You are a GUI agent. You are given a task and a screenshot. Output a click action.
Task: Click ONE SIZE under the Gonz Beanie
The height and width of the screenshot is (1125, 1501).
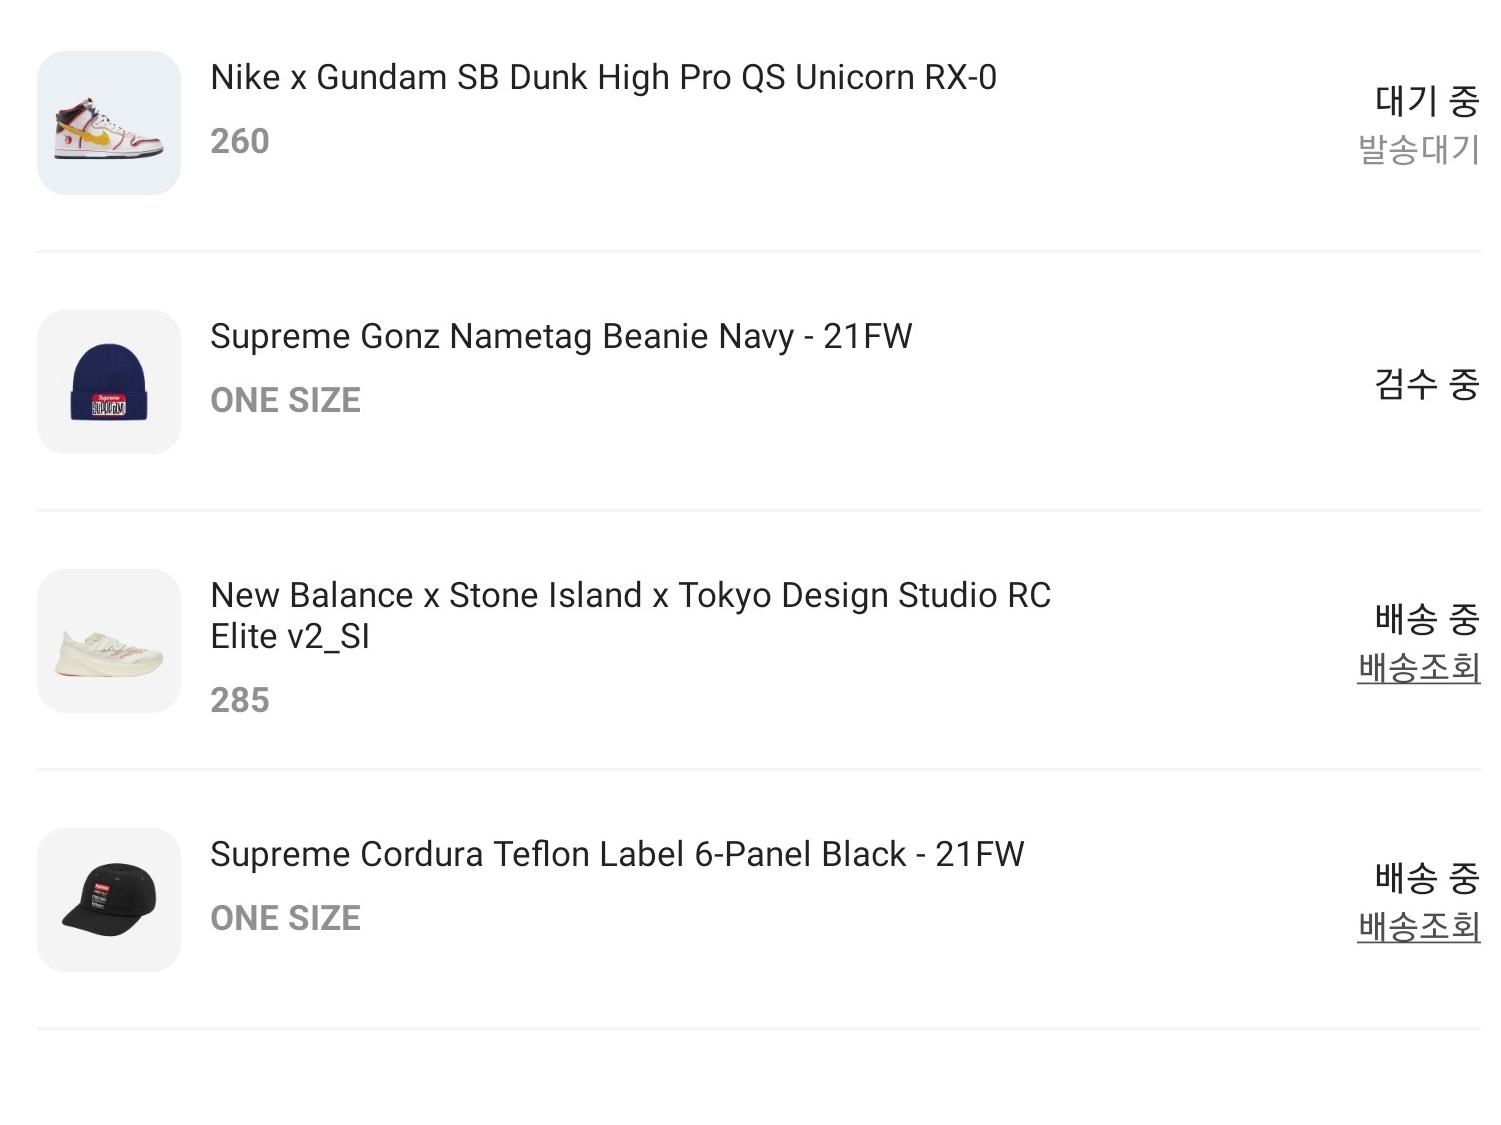286,401
